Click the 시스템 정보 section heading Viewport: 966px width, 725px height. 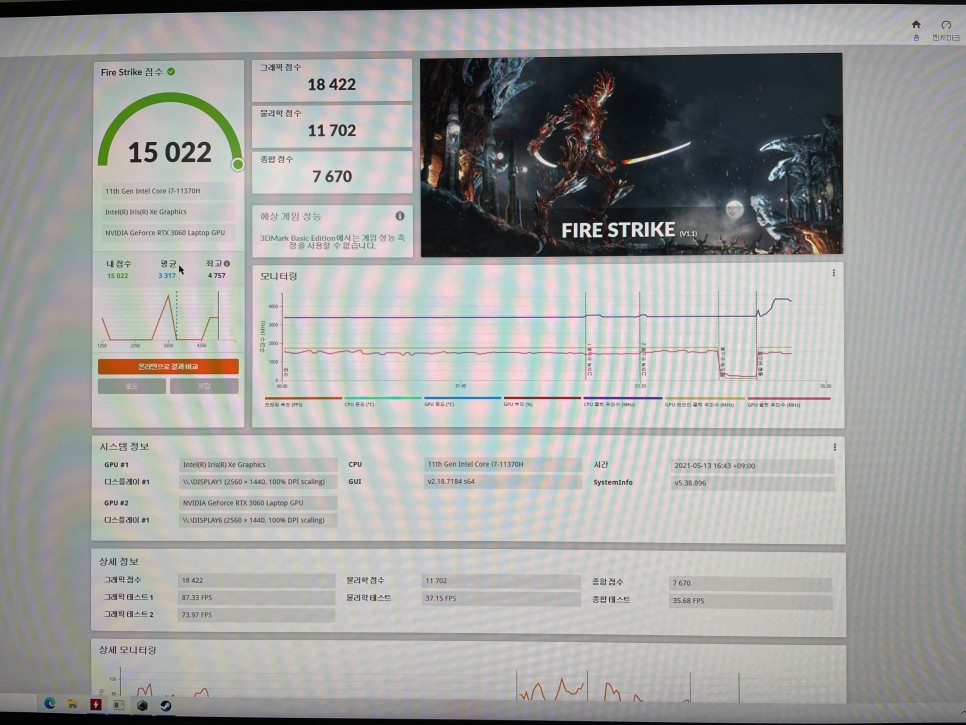tap(124, 446)
